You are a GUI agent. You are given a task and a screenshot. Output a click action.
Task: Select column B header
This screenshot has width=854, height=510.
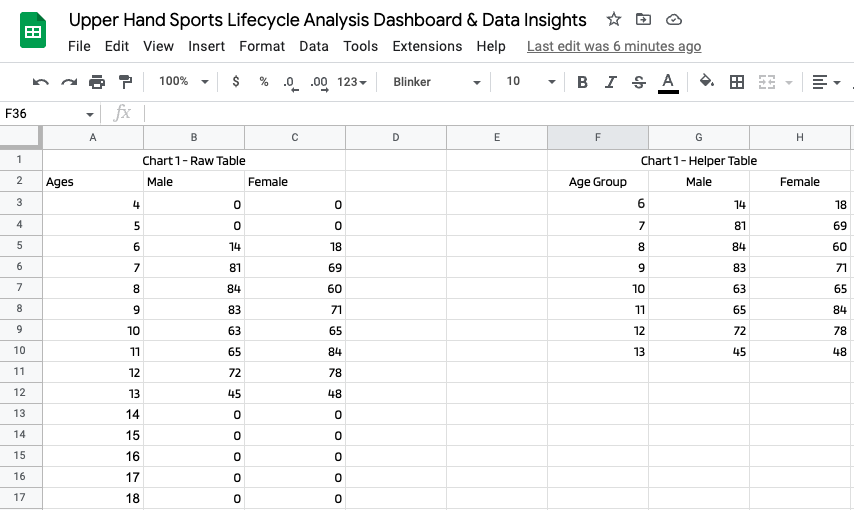(x=194, y=137)
